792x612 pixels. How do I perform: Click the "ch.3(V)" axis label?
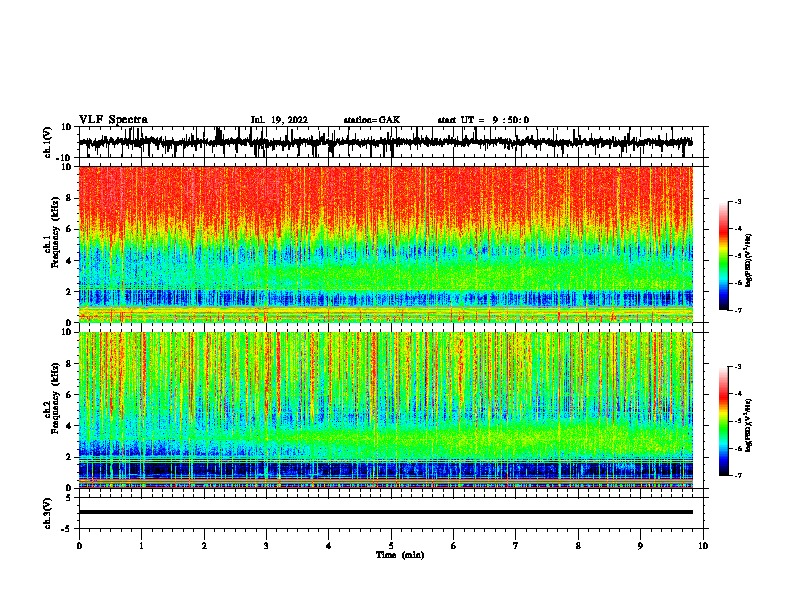point(48,513)
